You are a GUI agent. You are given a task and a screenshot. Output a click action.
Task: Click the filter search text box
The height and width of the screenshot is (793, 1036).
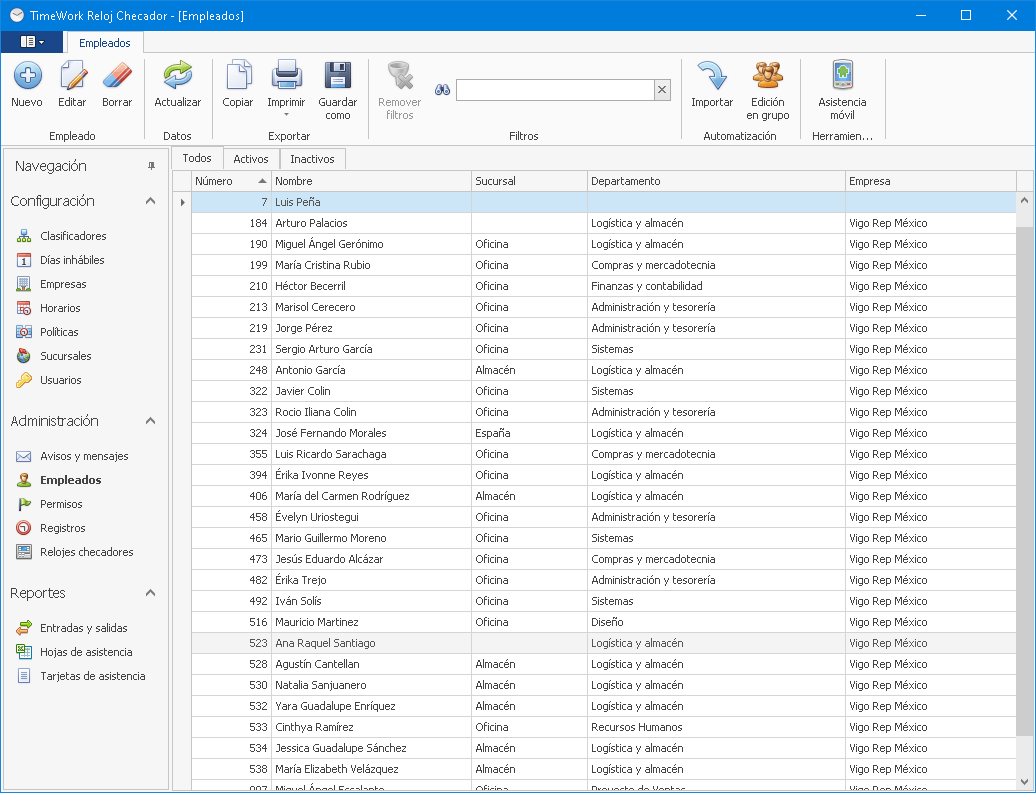pos(554,90)
